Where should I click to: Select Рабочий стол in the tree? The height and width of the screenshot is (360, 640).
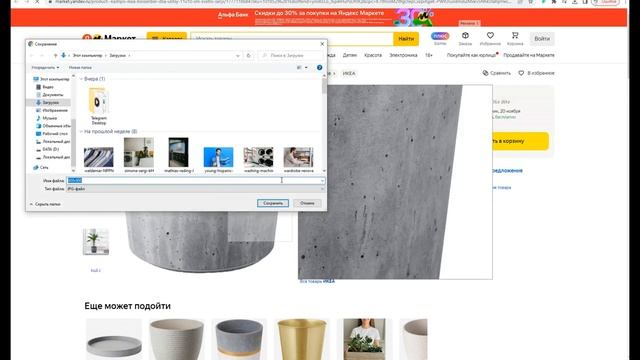51,133
